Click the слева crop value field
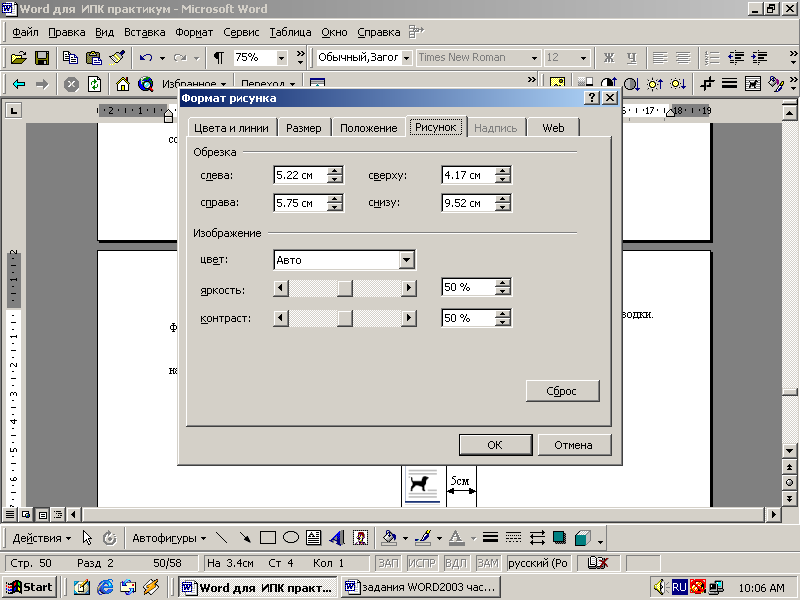Image resolution: width=800 pixels, height=600 pixels. coord(300,175)
